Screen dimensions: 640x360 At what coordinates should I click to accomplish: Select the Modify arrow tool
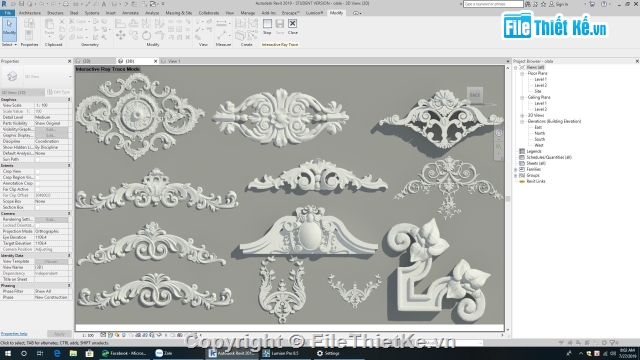[x=9, y=29]
